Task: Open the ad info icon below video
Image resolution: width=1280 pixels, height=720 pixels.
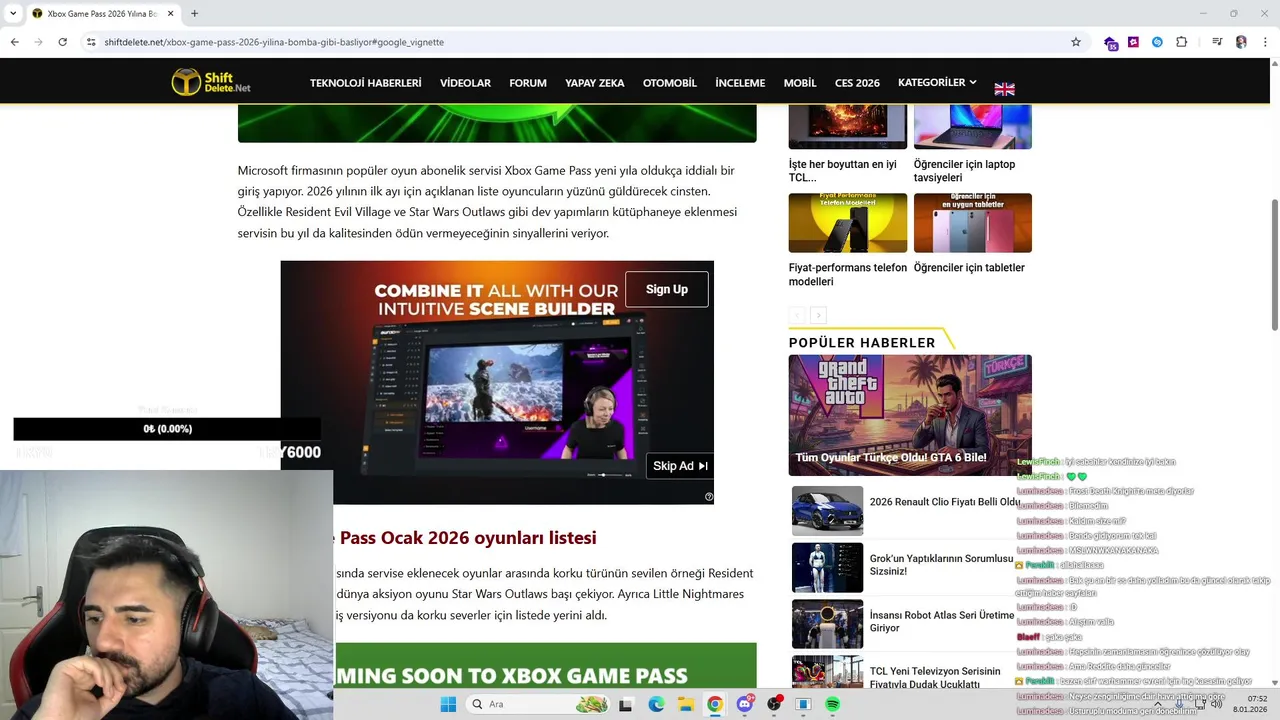Action: [709, 497]
